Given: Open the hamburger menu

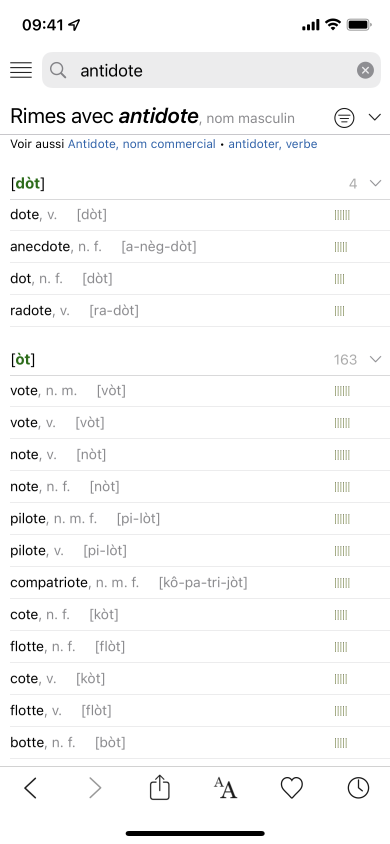Looking at the screenshot, I should [x=21, y=70].
